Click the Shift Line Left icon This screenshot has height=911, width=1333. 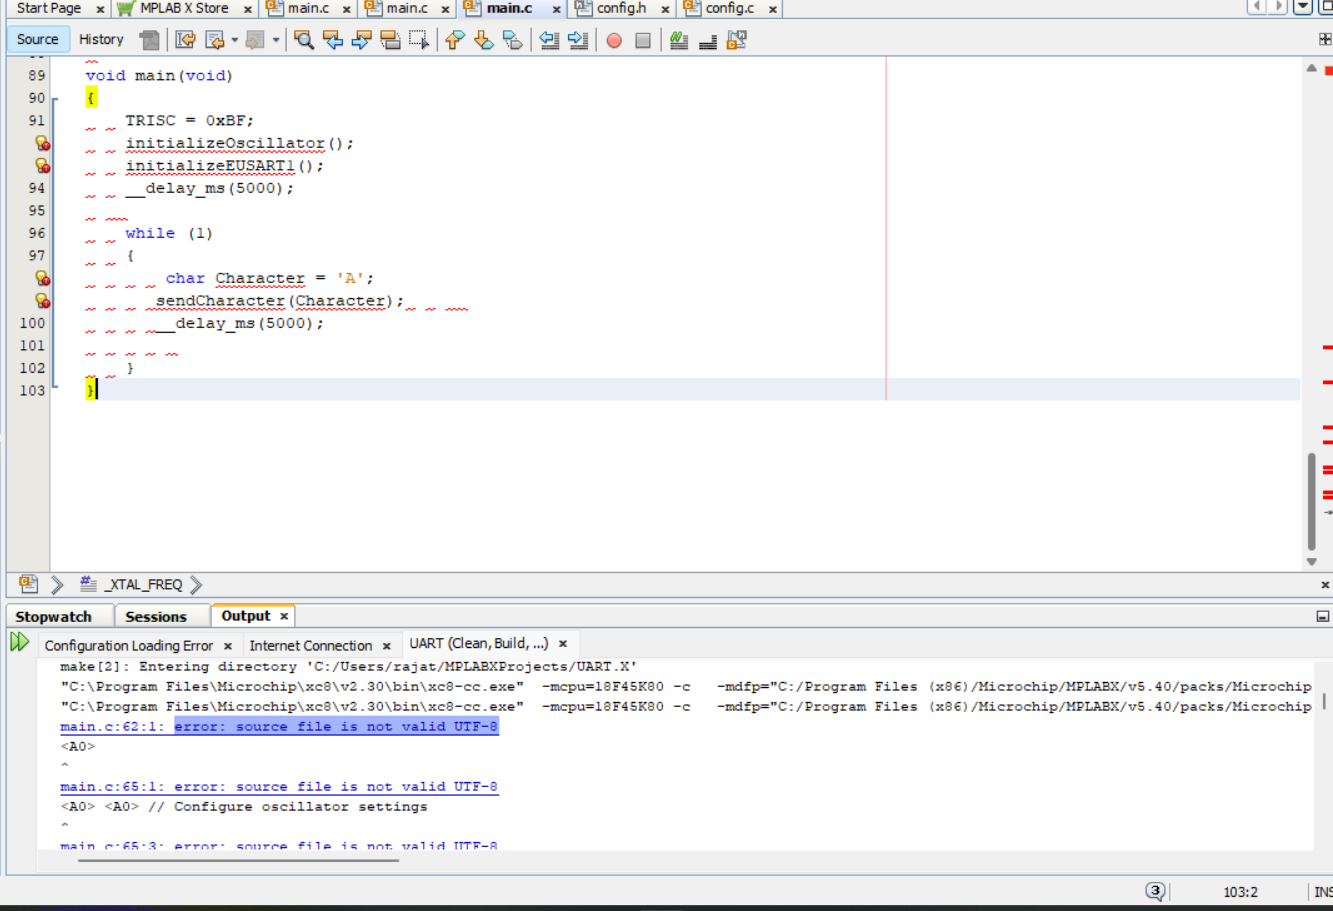(549, 40)
